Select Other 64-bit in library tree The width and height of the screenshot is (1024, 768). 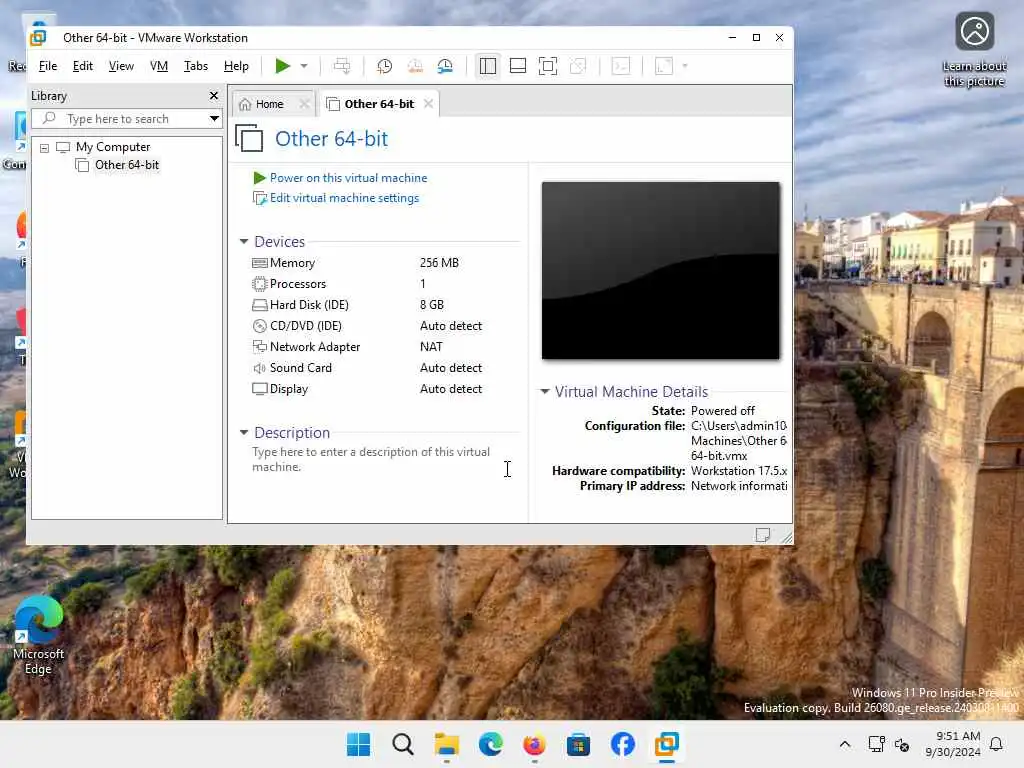point(127,165)
